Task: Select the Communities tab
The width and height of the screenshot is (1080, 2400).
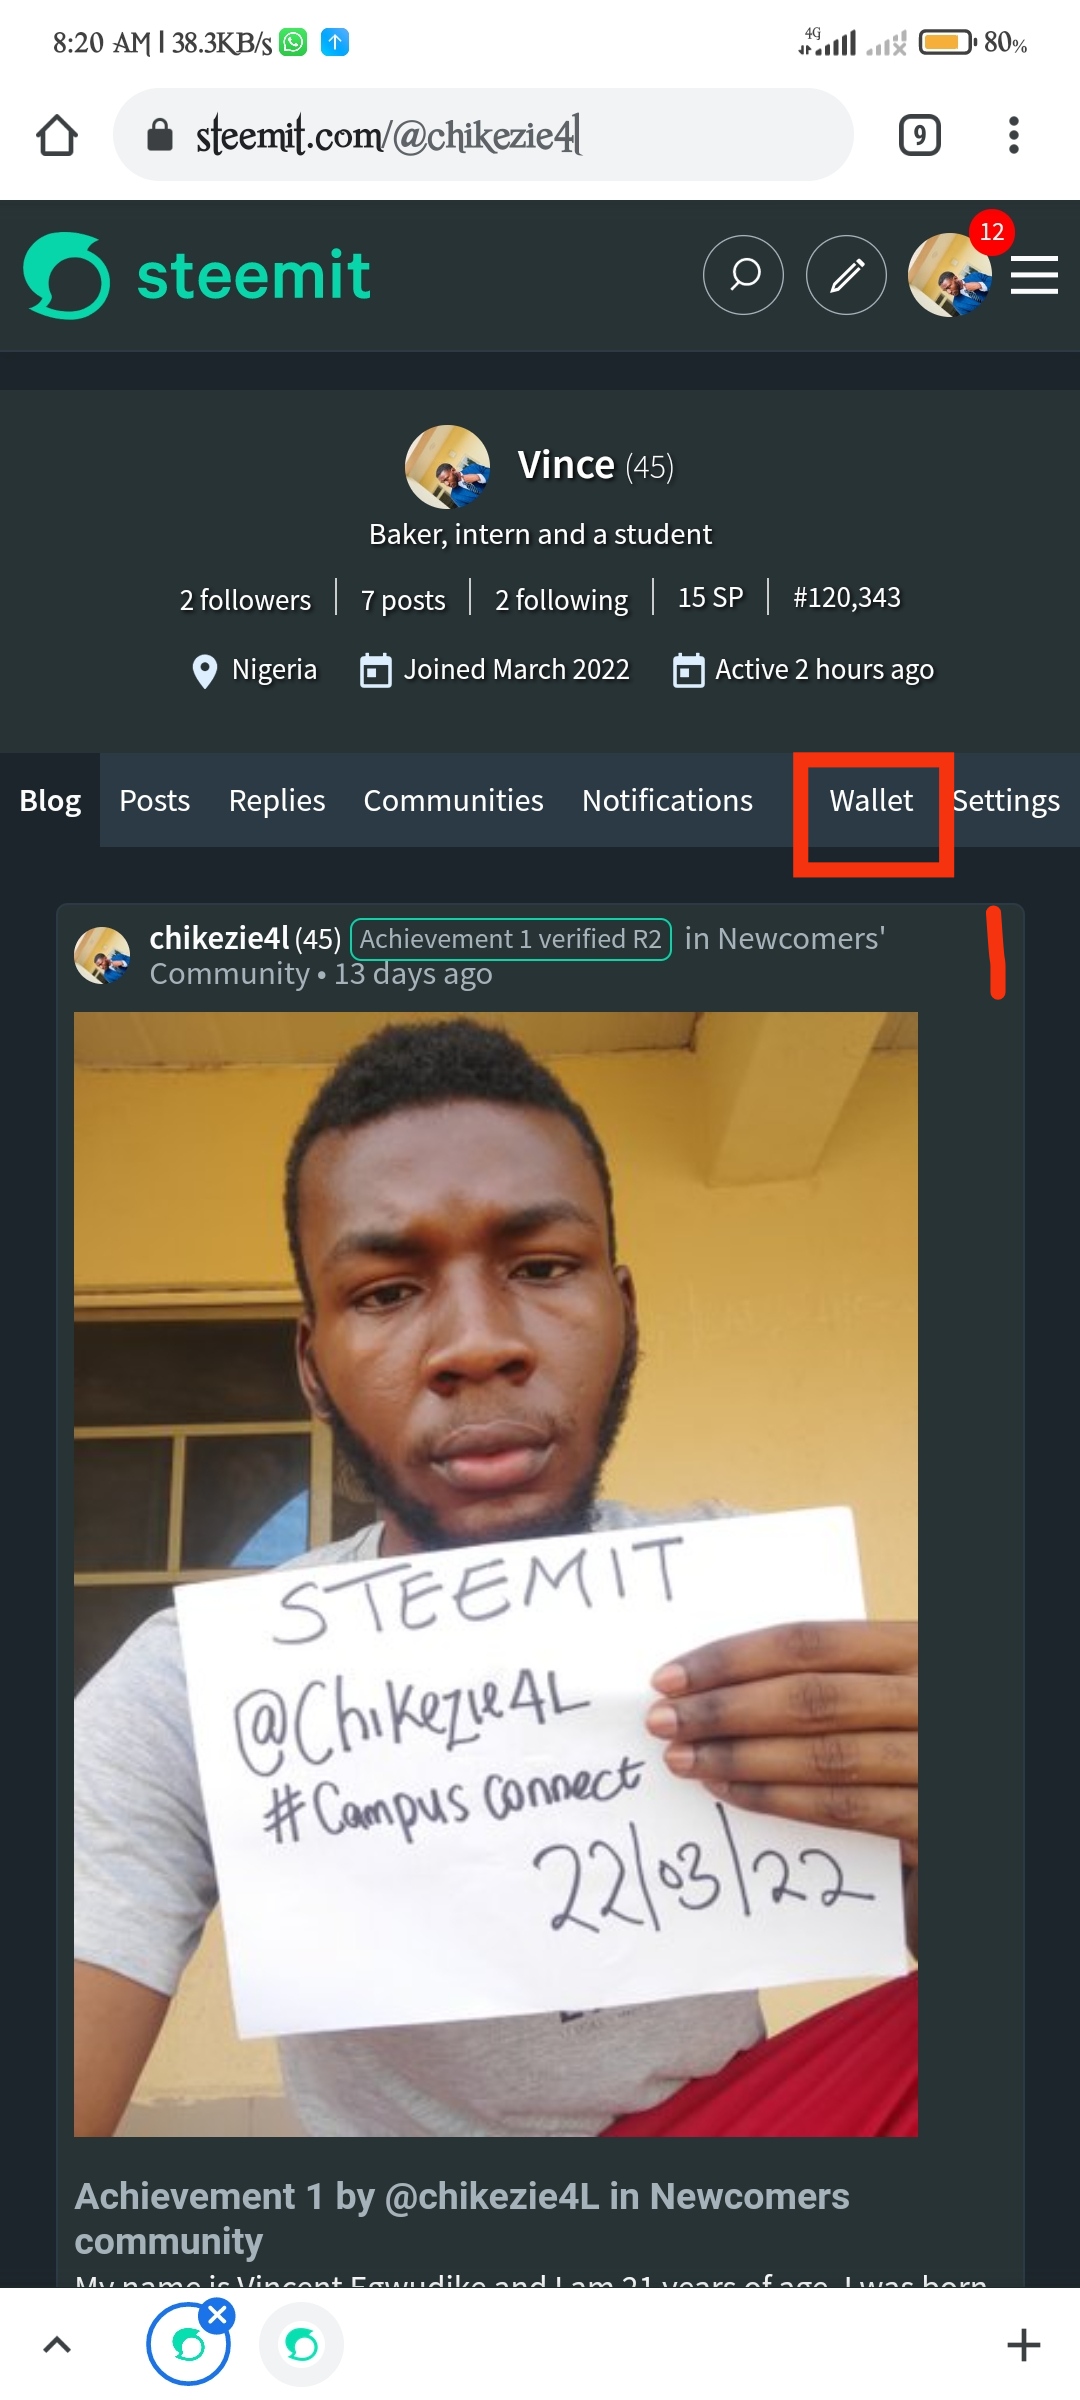Action: 453,801
